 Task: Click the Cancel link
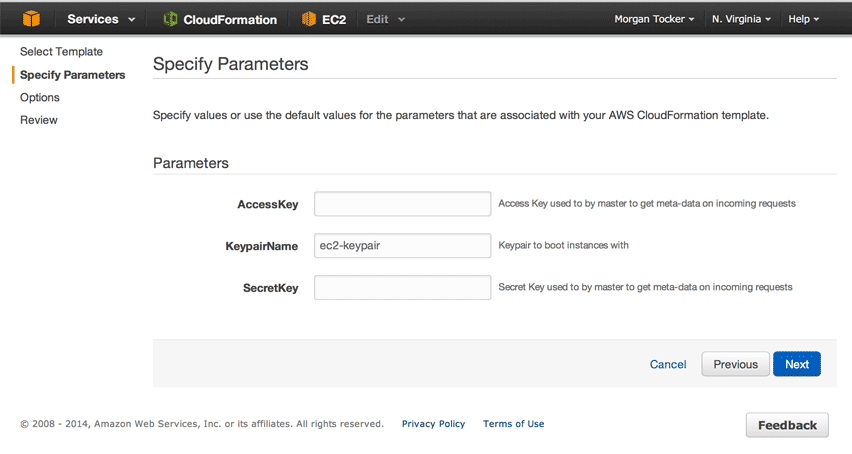tap(668, 364)
